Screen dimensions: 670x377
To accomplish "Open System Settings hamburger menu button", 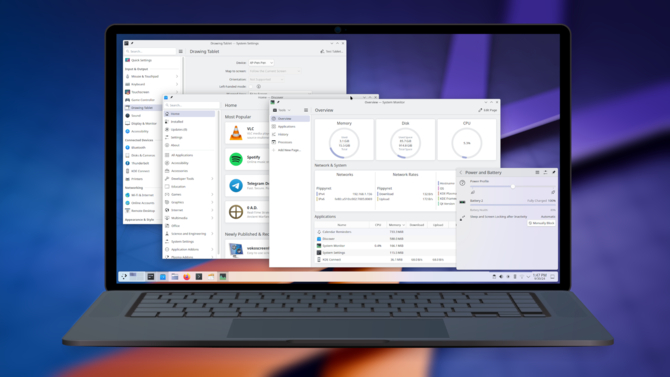I will (180, 51).
